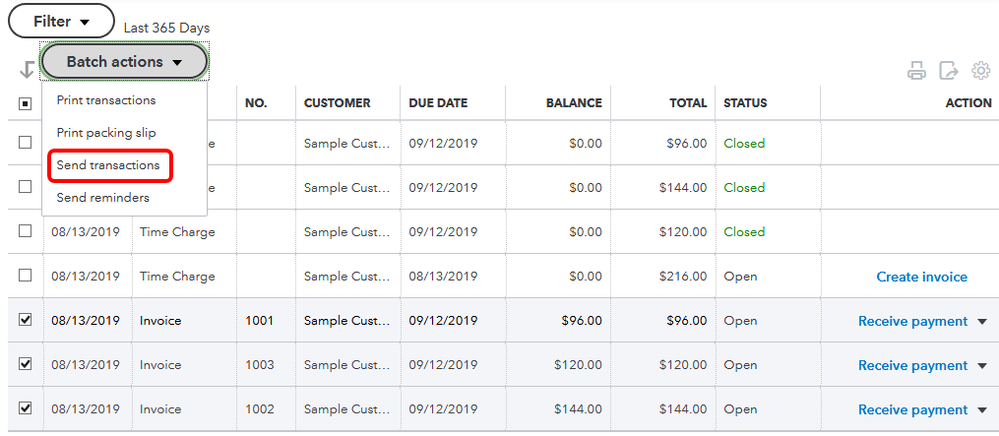Open the Filter dropdown
The width and height of the screenshot is (999, 436).
click(x=61, y=21)
